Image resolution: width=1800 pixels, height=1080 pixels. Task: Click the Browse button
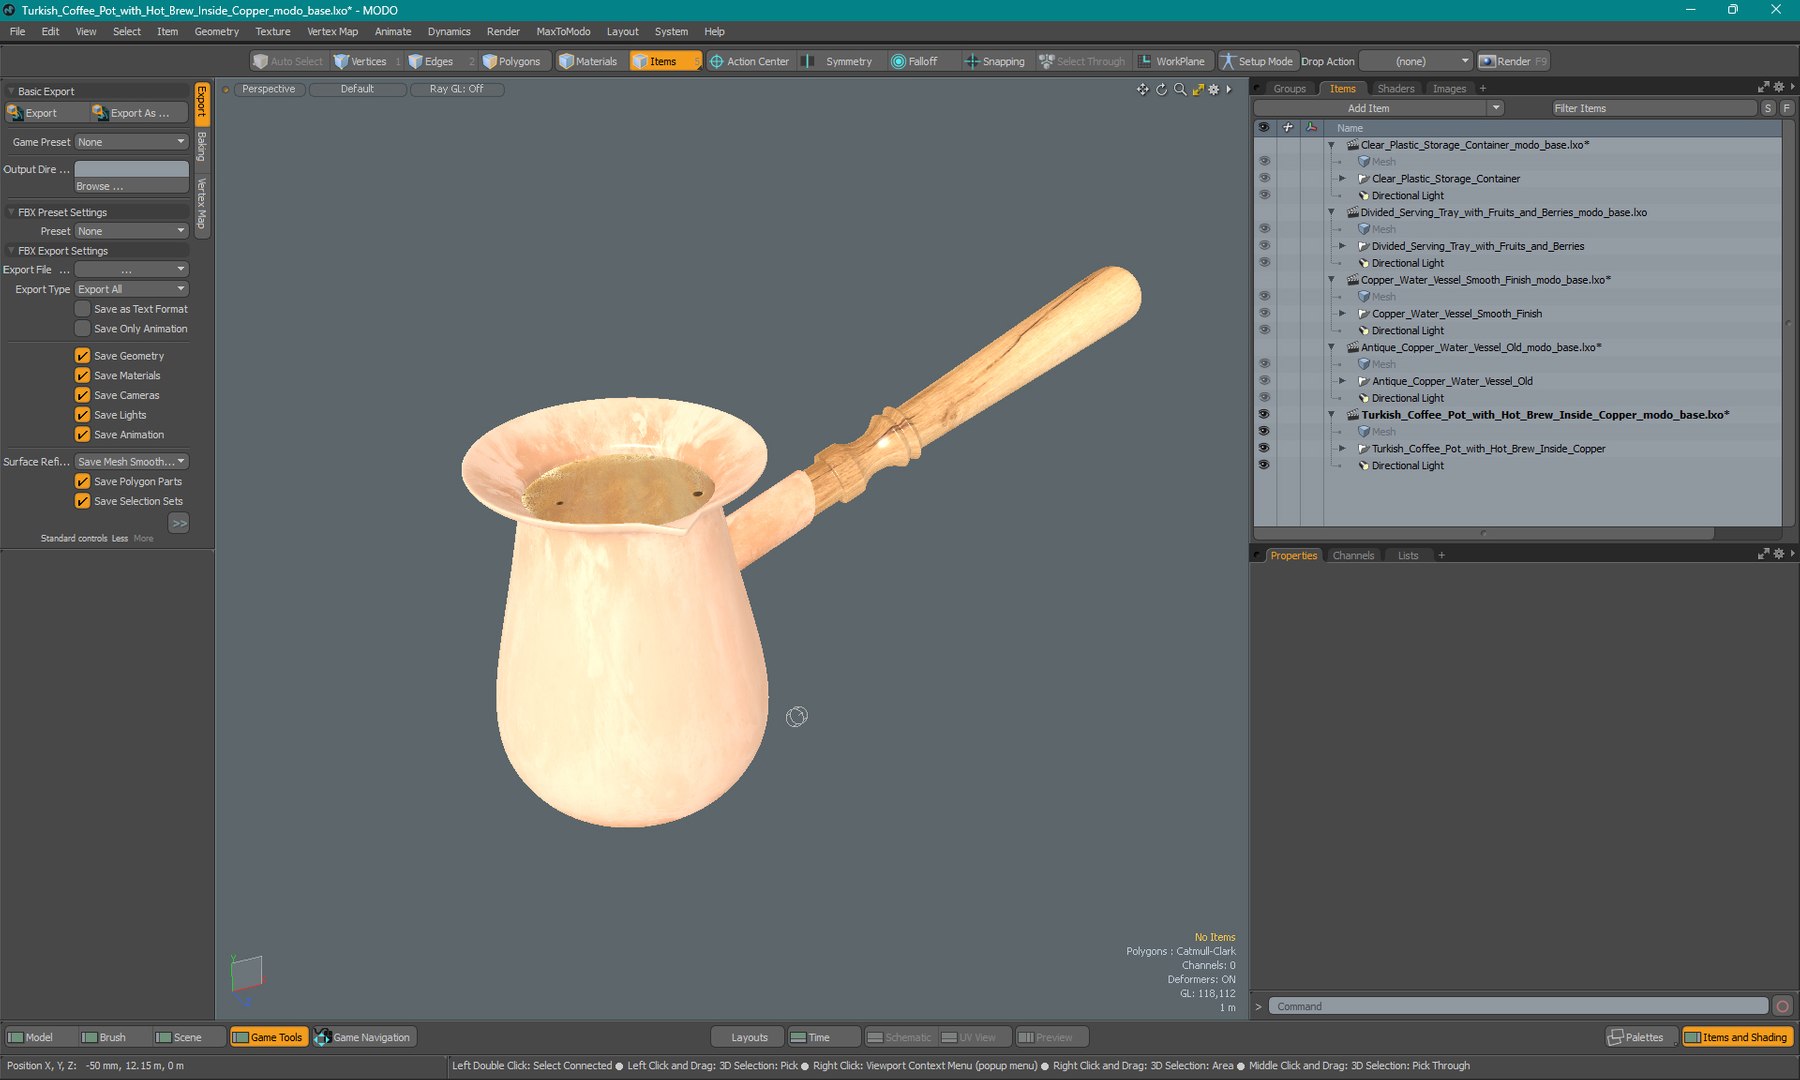point(132,186)
